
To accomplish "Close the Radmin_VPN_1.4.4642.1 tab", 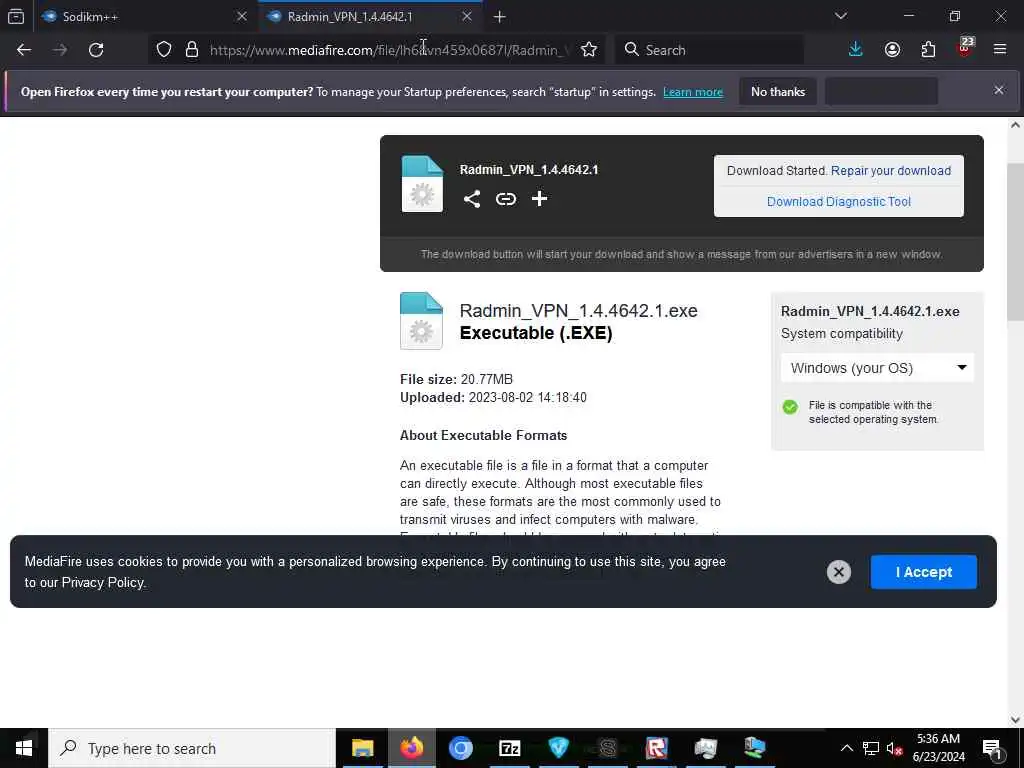I will click(x=467, y=16).
